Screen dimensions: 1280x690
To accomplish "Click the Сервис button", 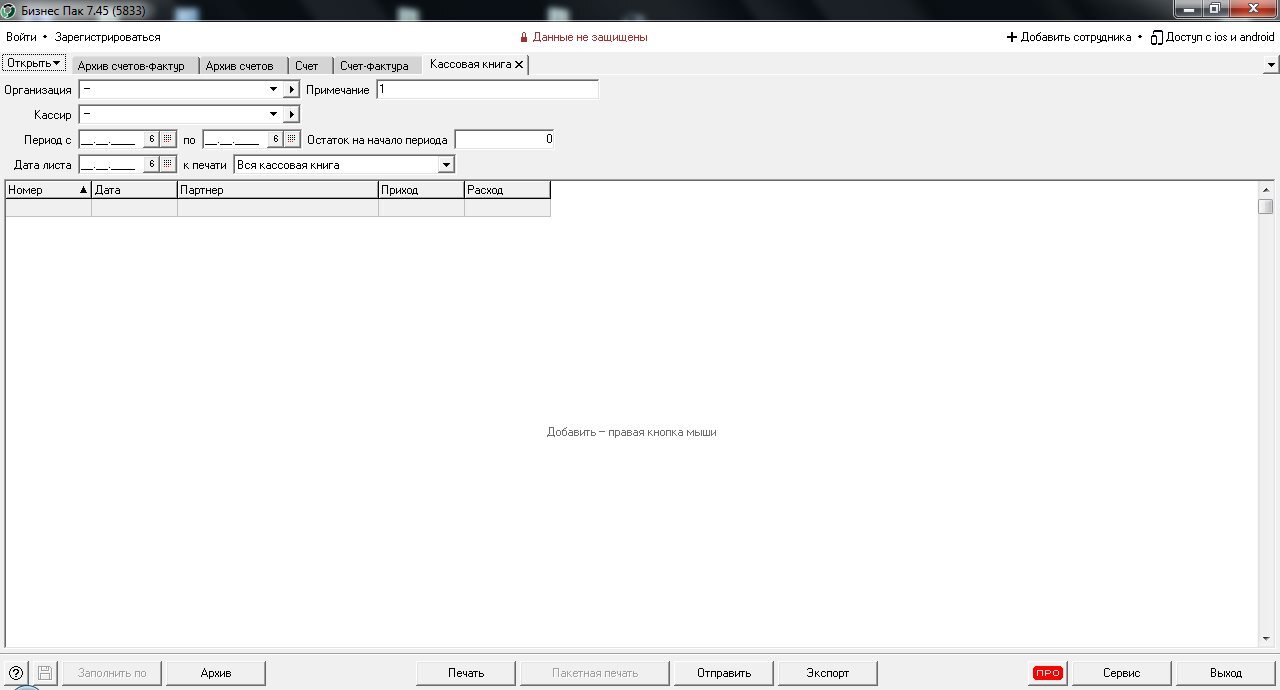I will pos(1122,673).
